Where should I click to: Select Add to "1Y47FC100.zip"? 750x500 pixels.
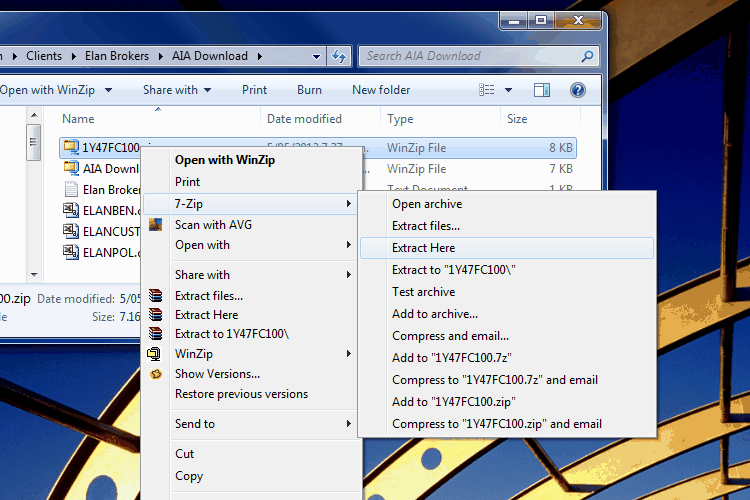click(x=453, y=402)
